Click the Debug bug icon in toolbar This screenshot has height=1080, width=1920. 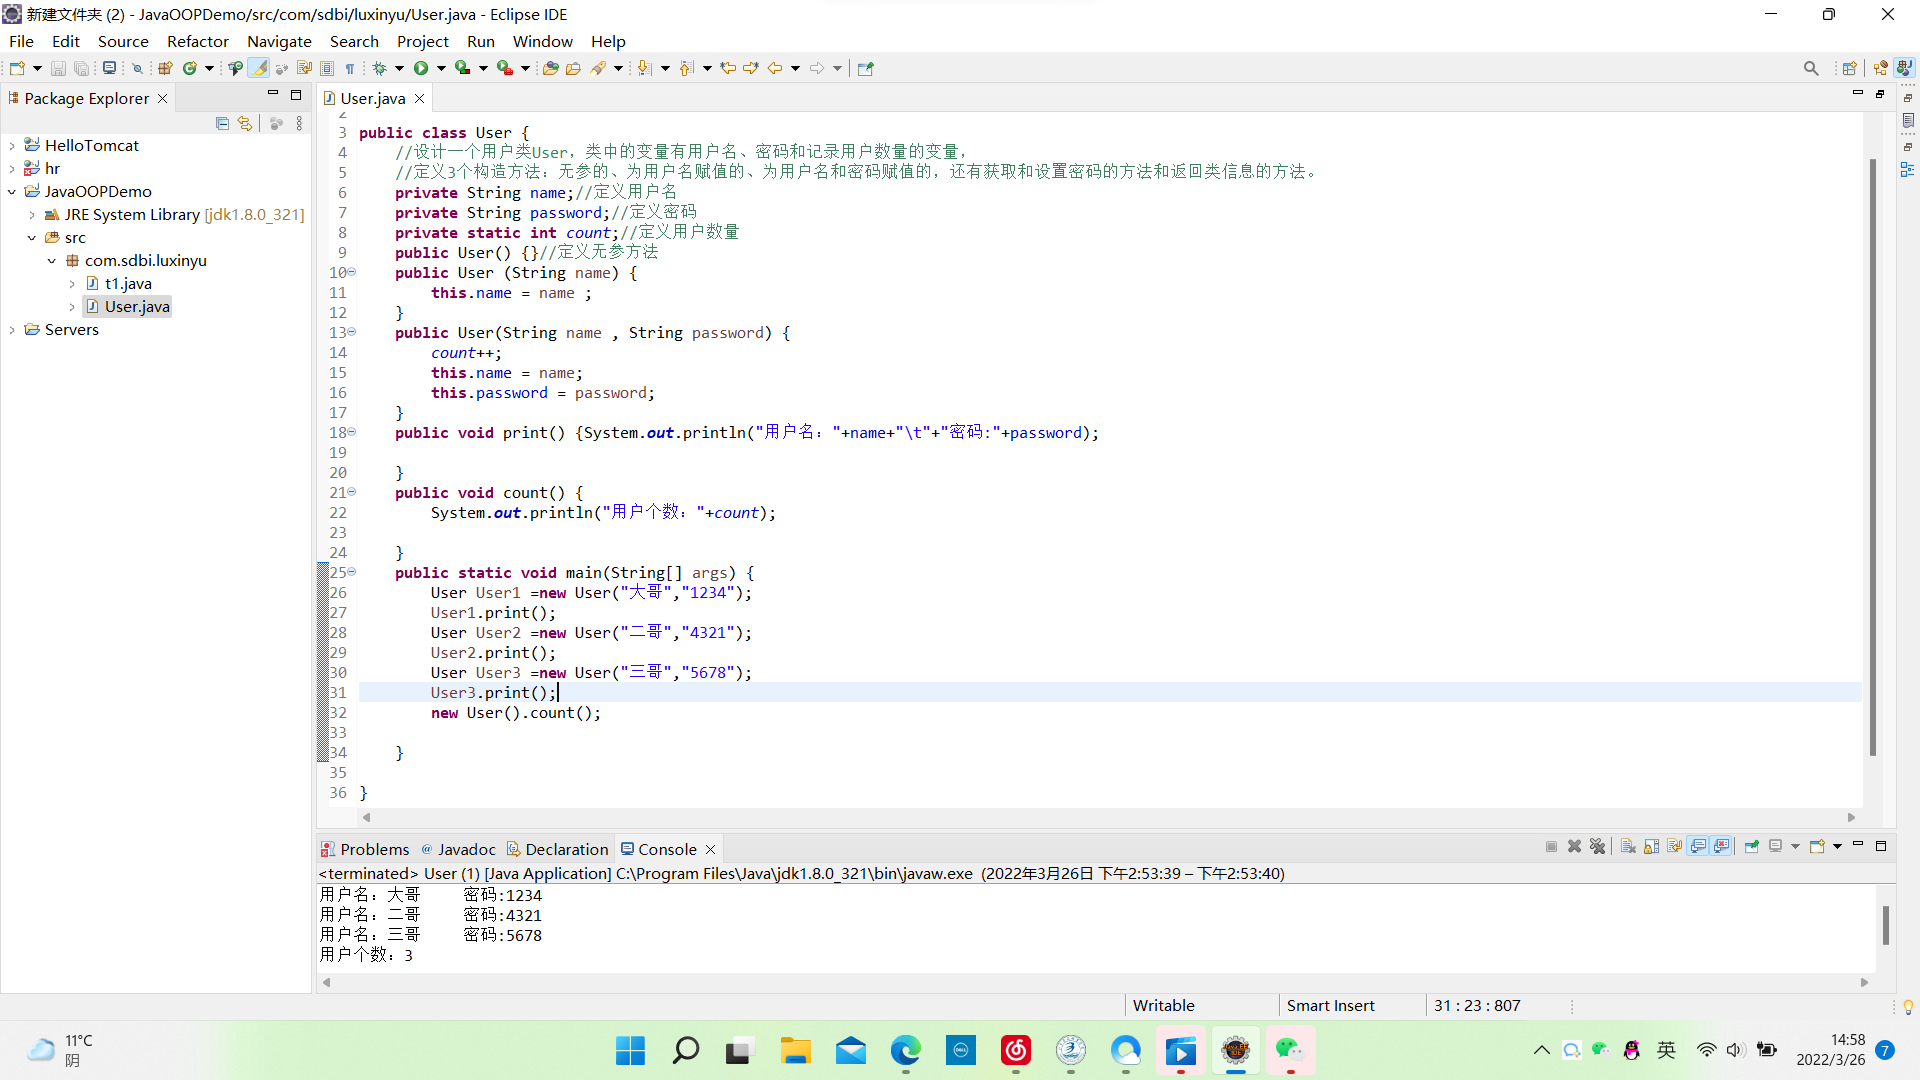point(380,68)
